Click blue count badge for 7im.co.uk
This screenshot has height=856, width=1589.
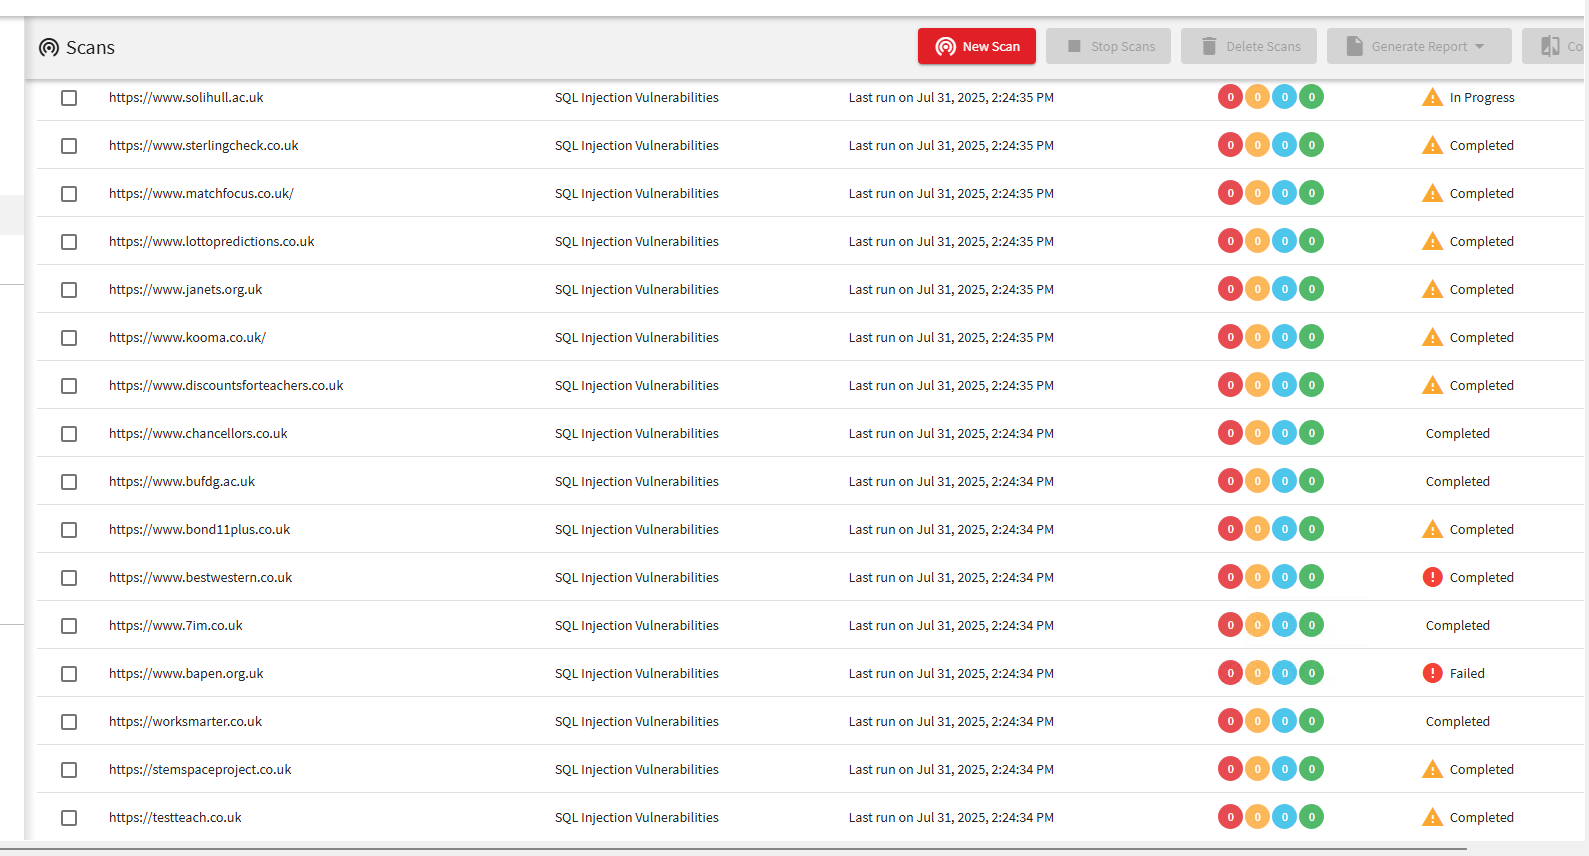(x=1285, y=625)
